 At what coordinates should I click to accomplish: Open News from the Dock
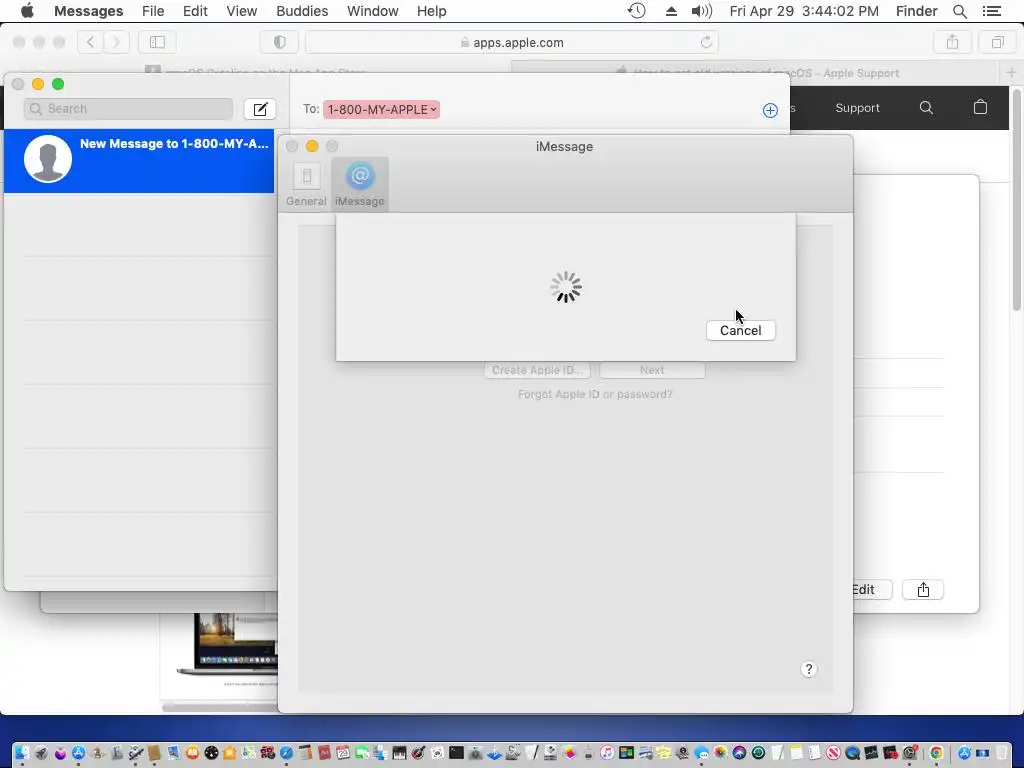833,753
